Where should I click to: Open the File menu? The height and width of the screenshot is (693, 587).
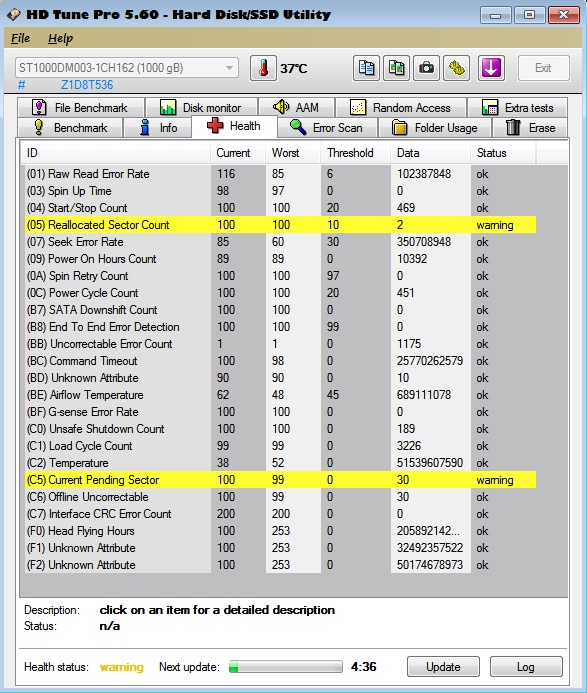[20, 38]
